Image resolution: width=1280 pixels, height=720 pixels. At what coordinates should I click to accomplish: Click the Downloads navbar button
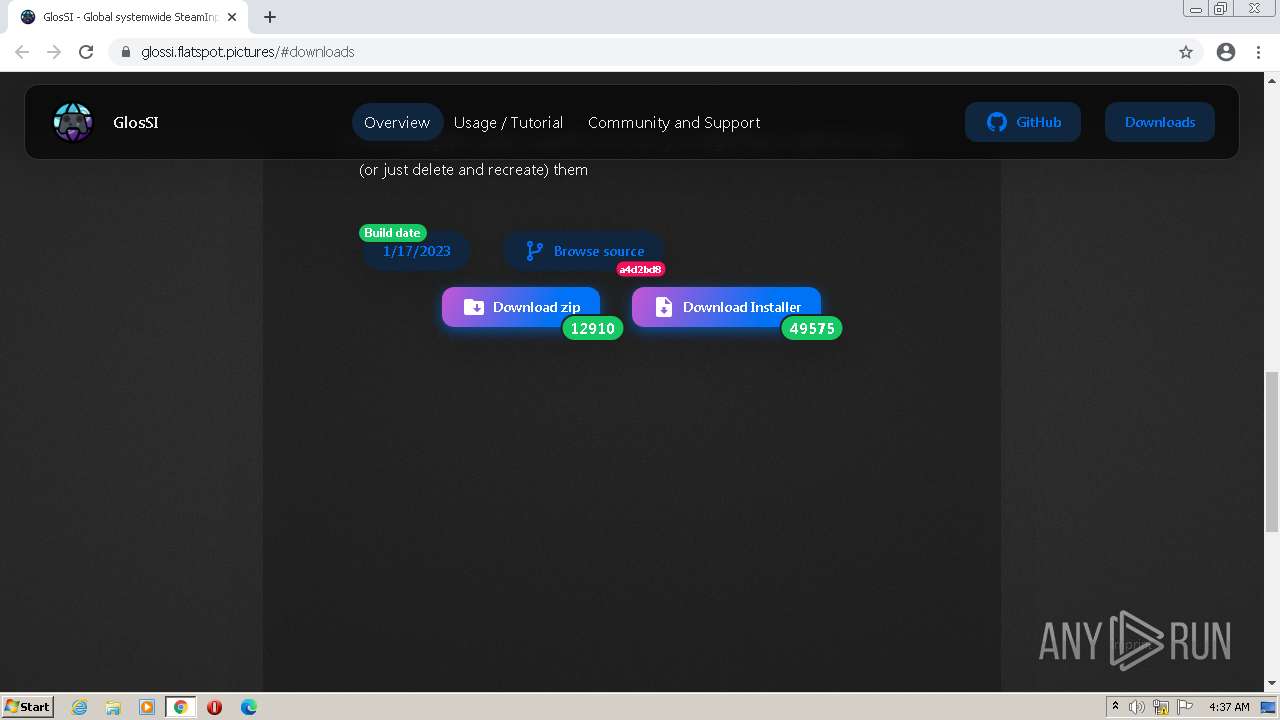point(1160,122)
